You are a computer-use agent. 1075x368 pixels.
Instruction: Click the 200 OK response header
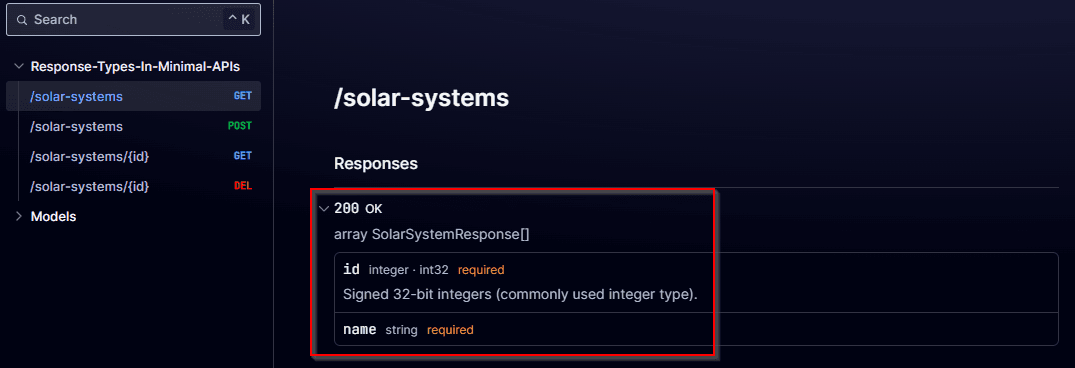(x=358, y=208)
